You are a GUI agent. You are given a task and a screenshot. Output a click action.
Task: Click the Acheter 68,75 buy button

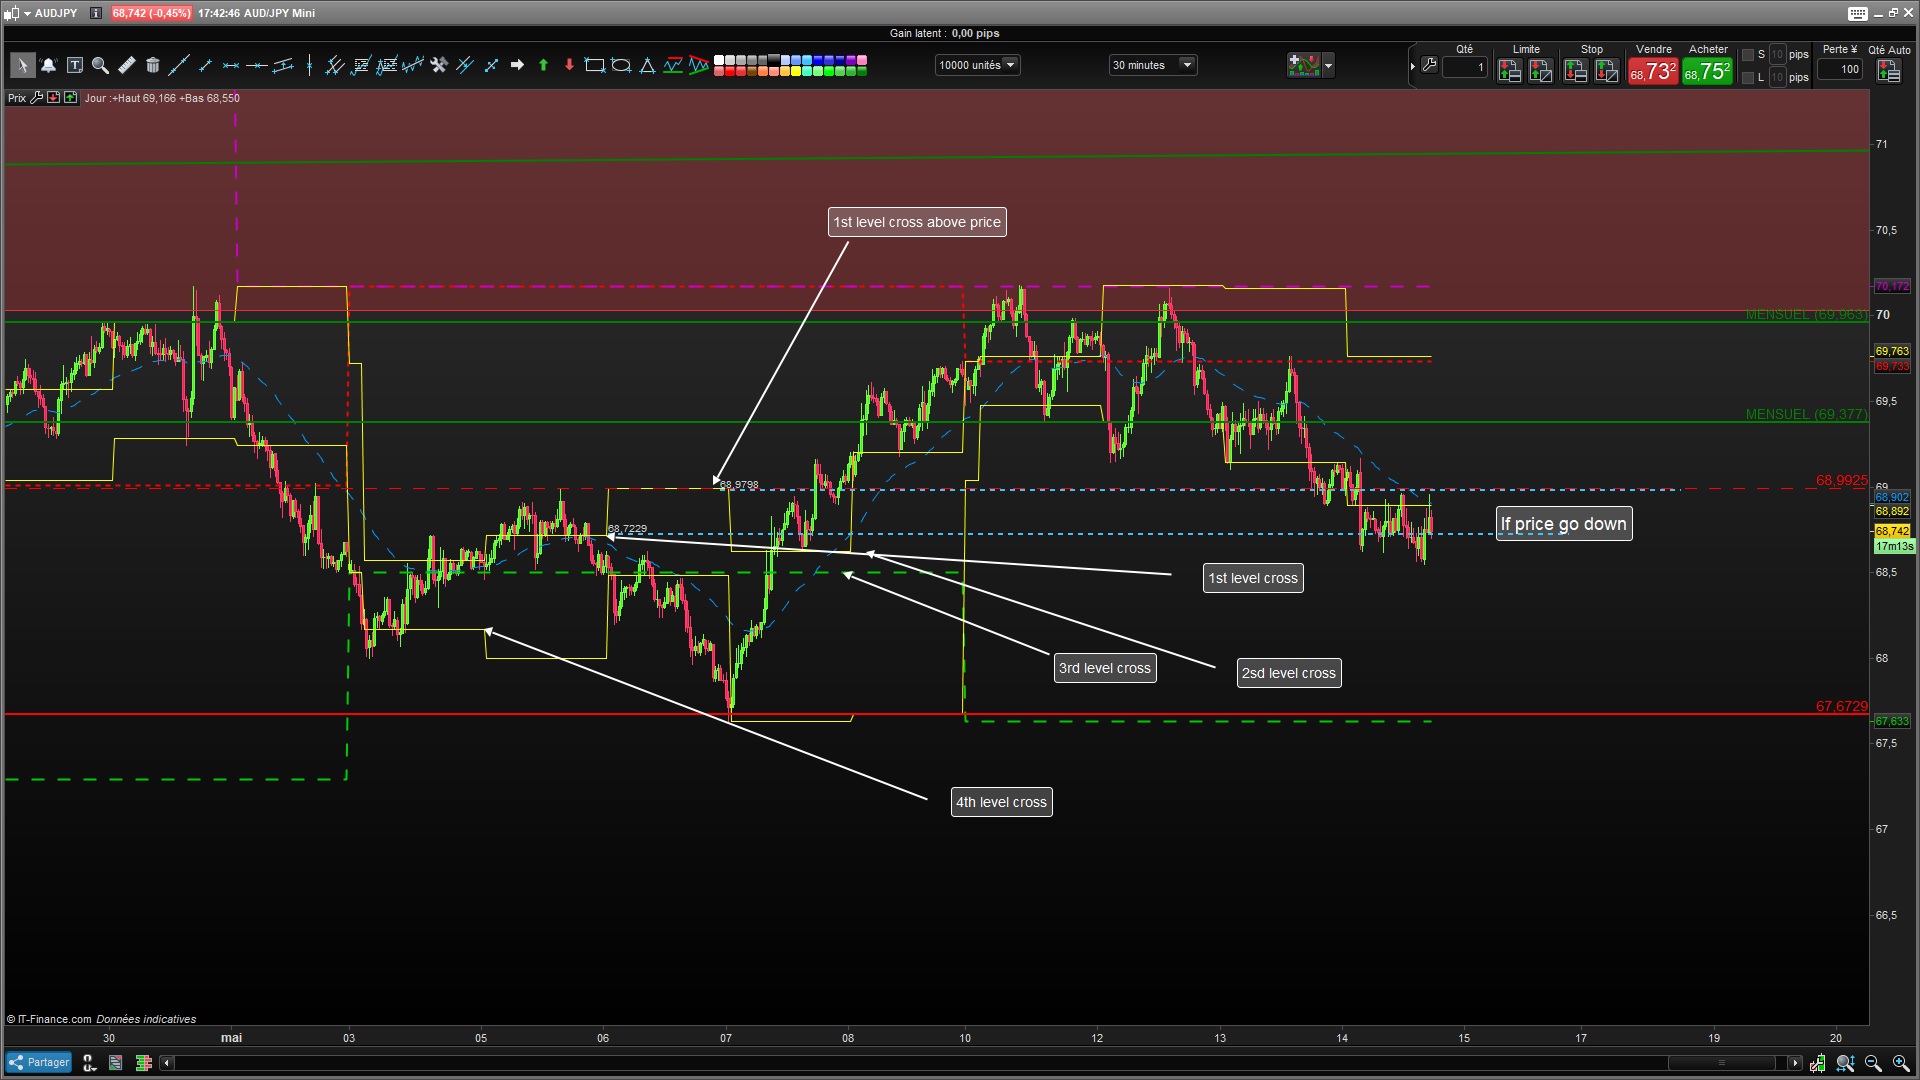pos(1707,71)
